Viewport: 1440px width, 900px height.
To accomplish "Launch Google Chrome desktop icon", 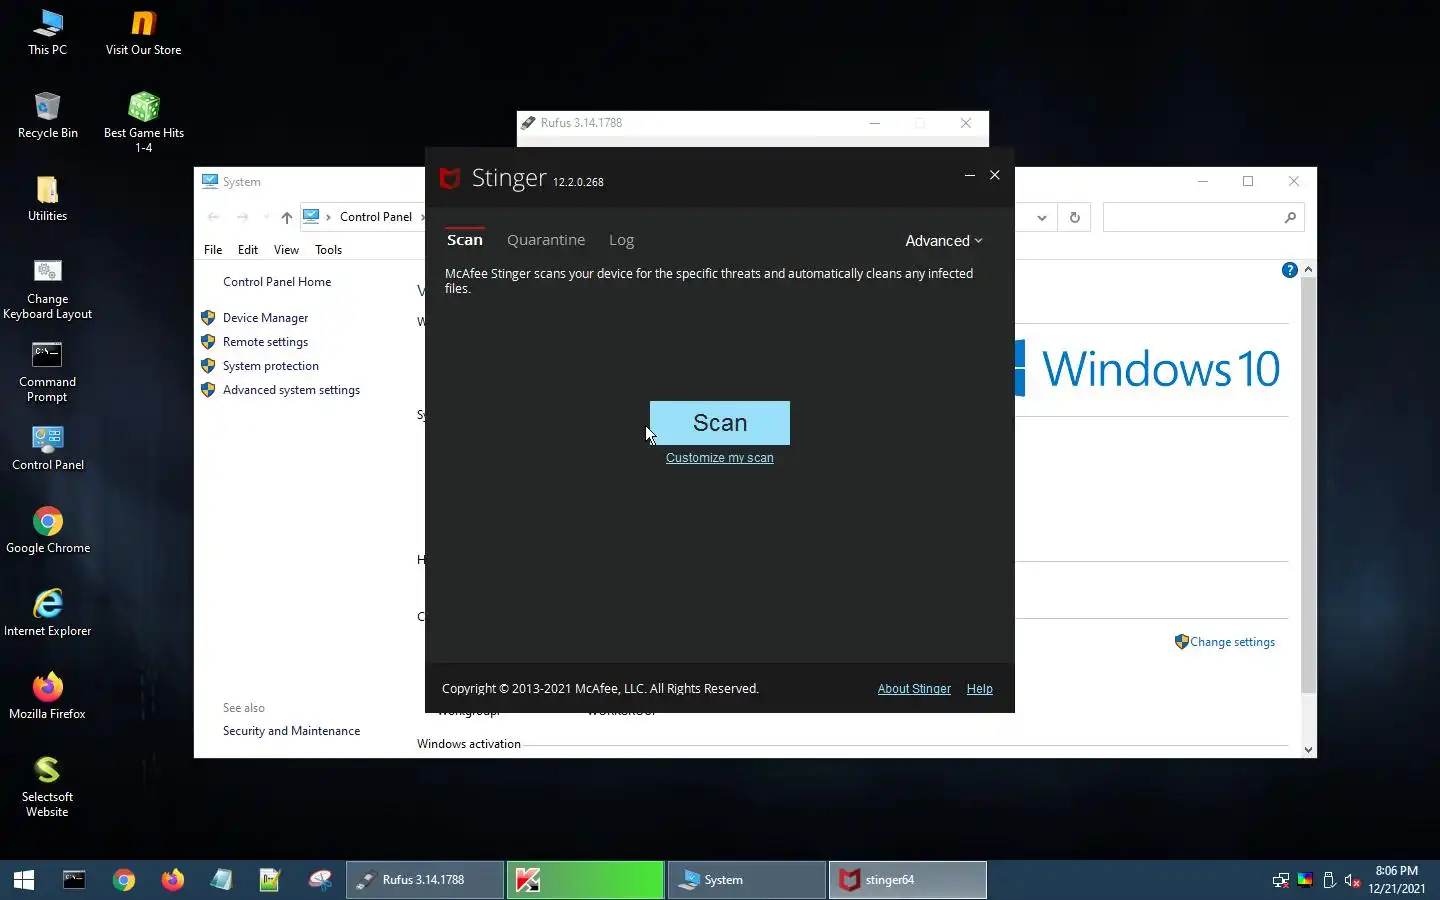I will point(47,531).
